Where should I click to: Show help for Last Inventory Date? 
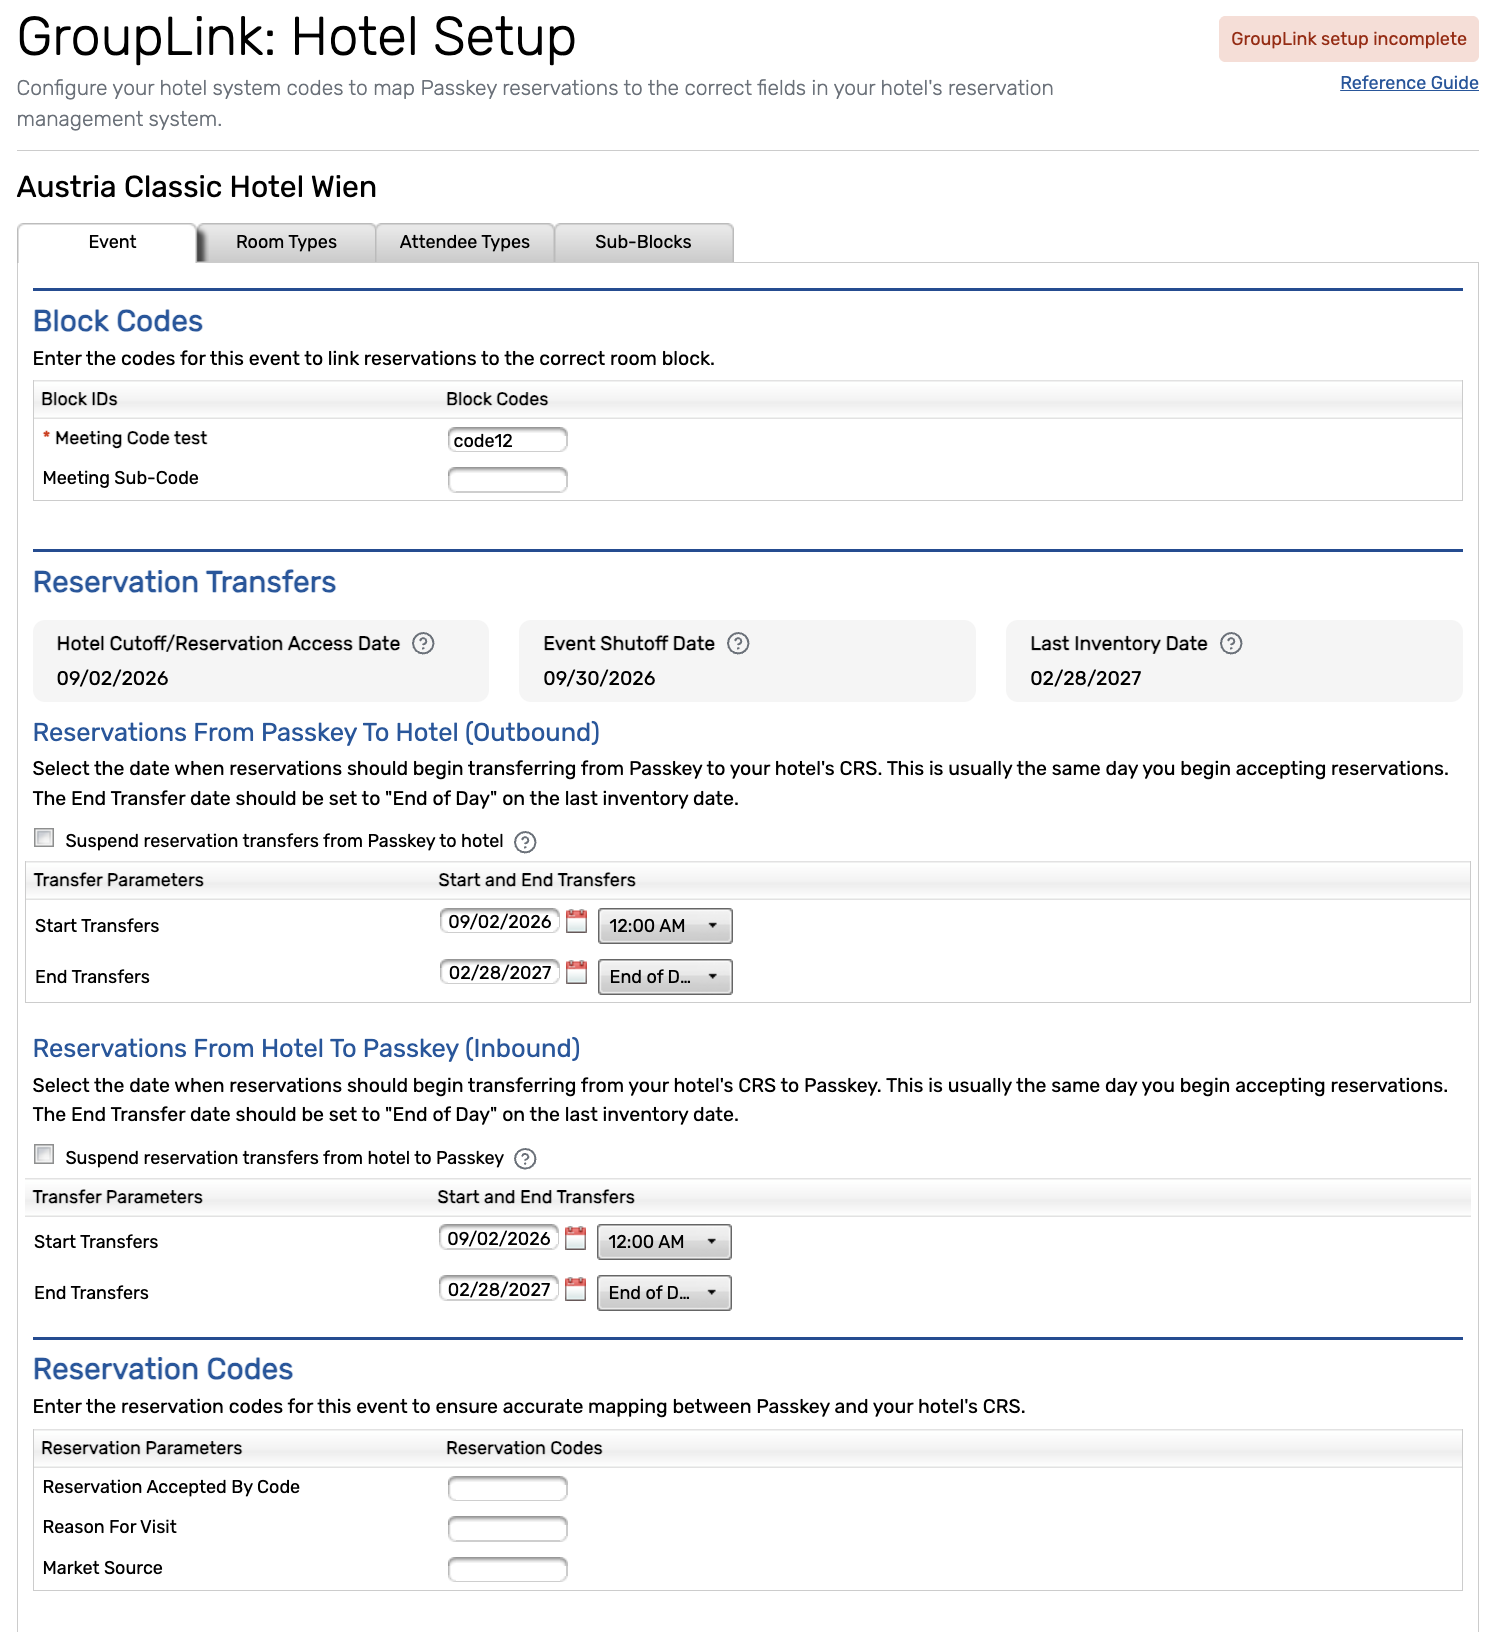(1232, 643)
